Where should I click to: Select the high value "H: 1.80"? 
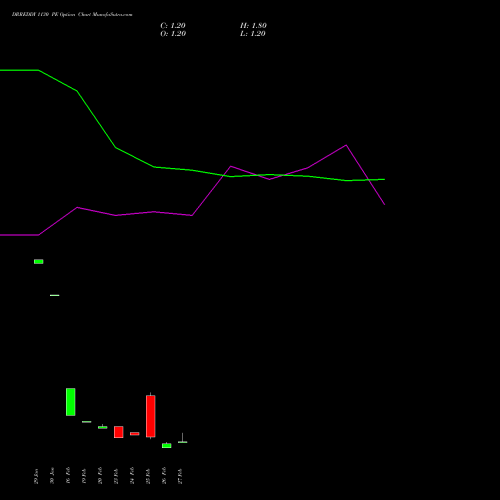click(253, 26)
